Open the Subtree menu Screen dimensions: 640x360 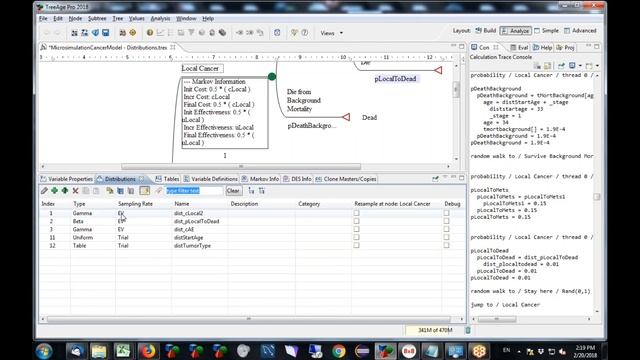(x=97, y=18)
